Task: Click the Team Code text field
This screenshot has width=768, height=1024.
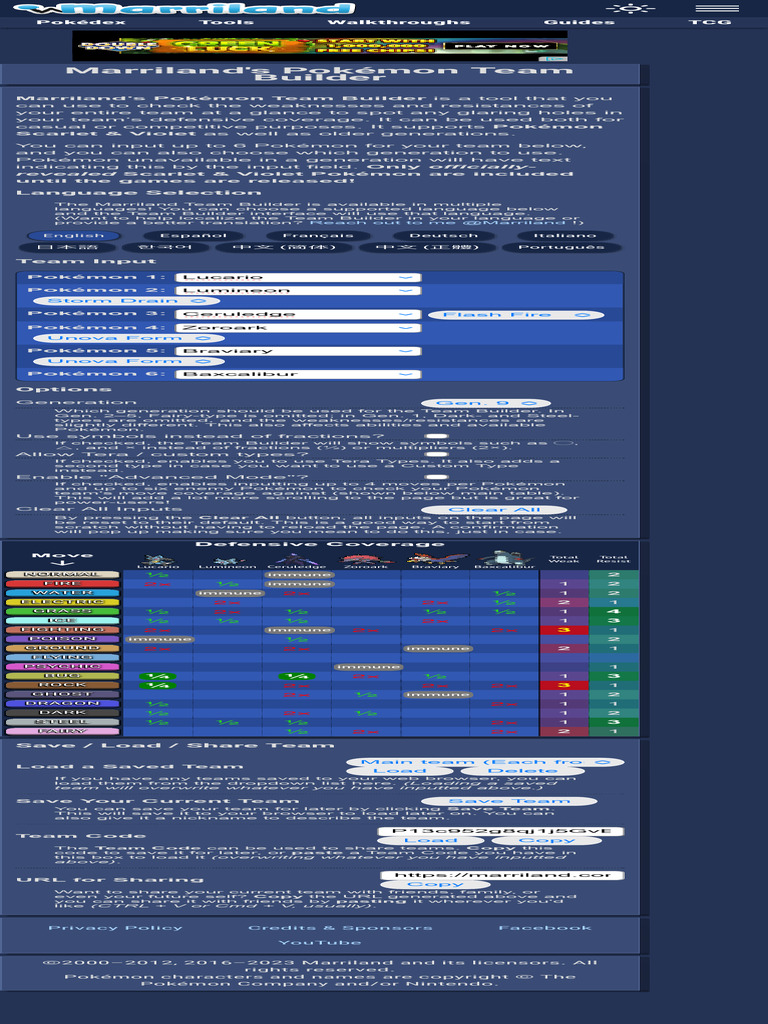Action: pos(501,831)
